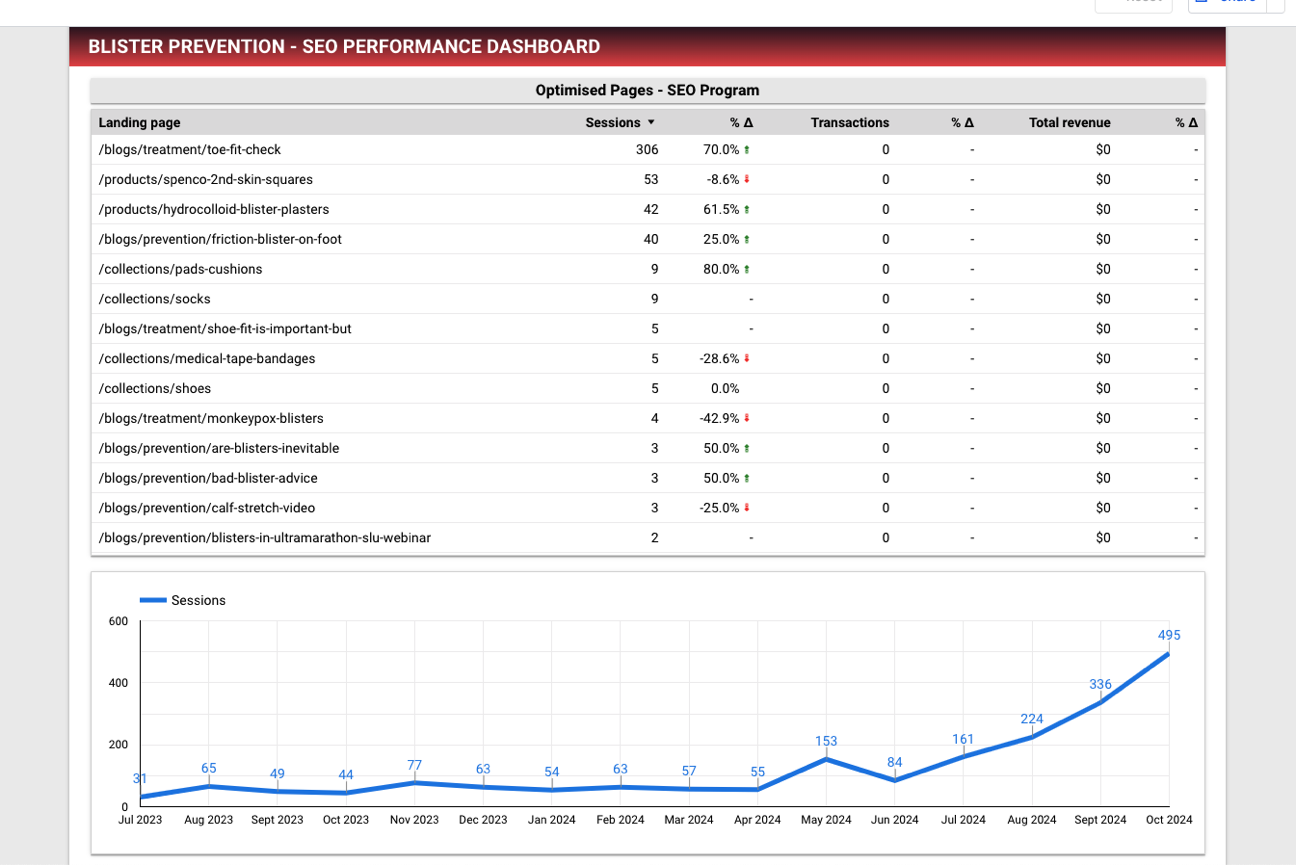Sort table by Landing page header
Screen dimensions: 1296x865
(139, 123)
